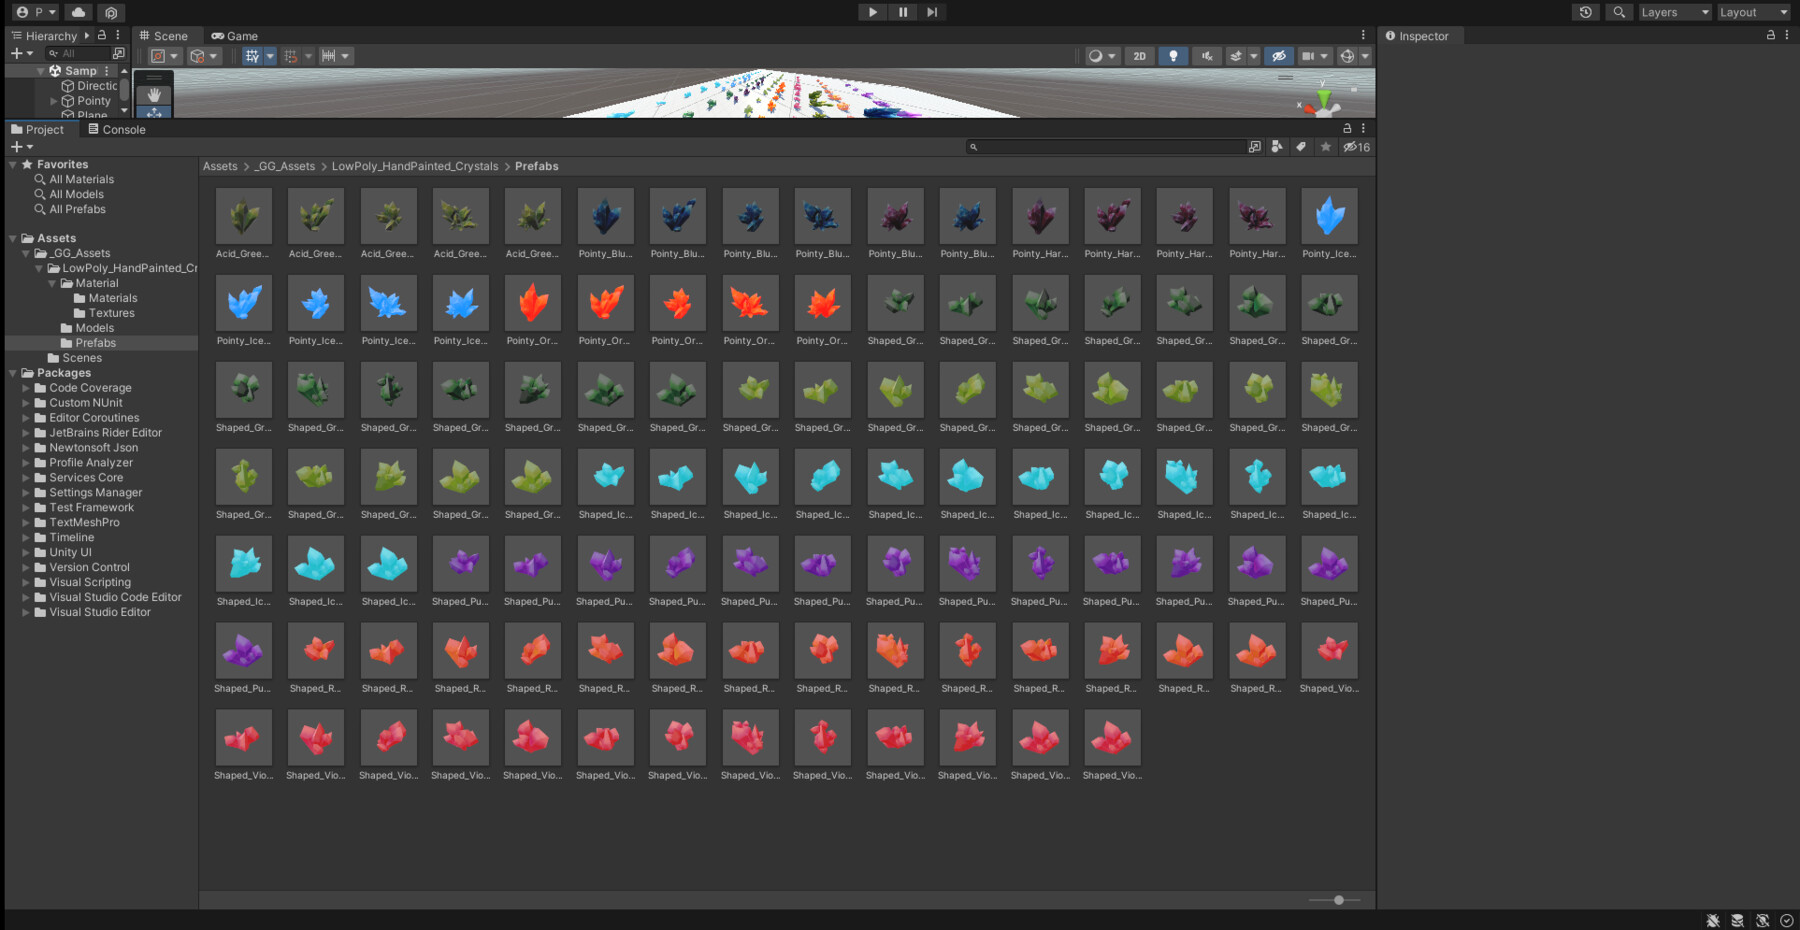Screen dimensions: 1800x930
Task: Lock the Inspector panel
Action: pos(1769,35)
